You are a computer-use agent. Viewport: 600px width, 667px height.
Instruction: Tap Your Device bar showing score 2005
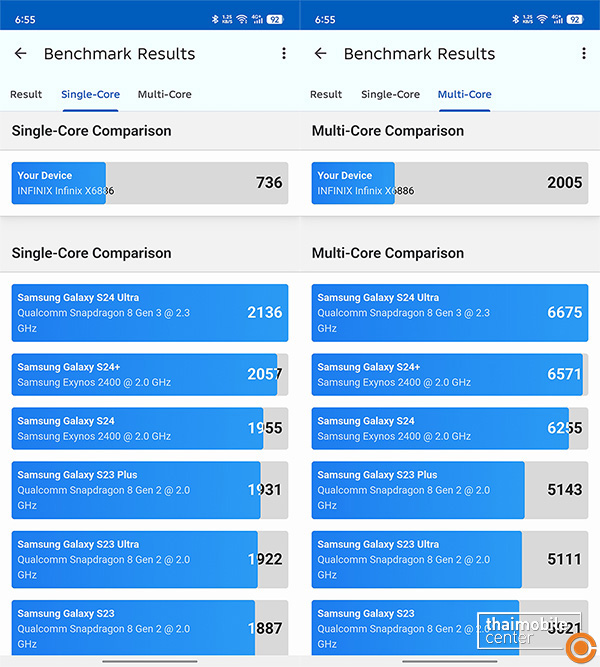(x=450, y=183)
